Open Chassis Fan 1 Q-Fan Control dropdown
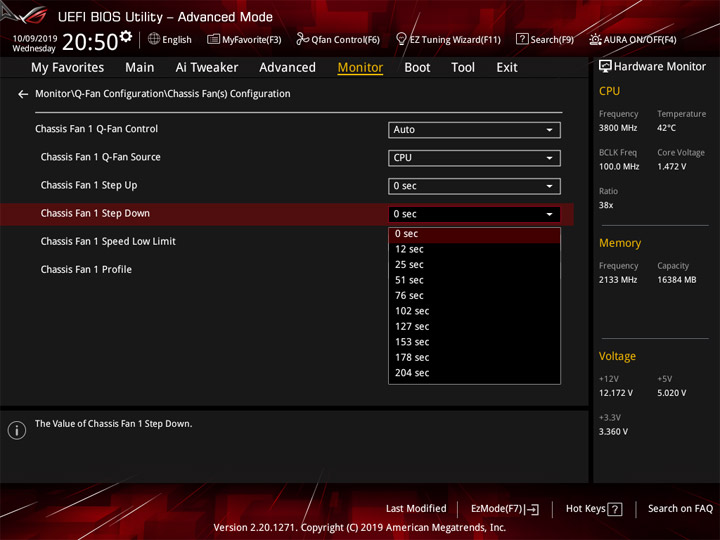This screenshot has width=720, height=540. click(474, 130)
